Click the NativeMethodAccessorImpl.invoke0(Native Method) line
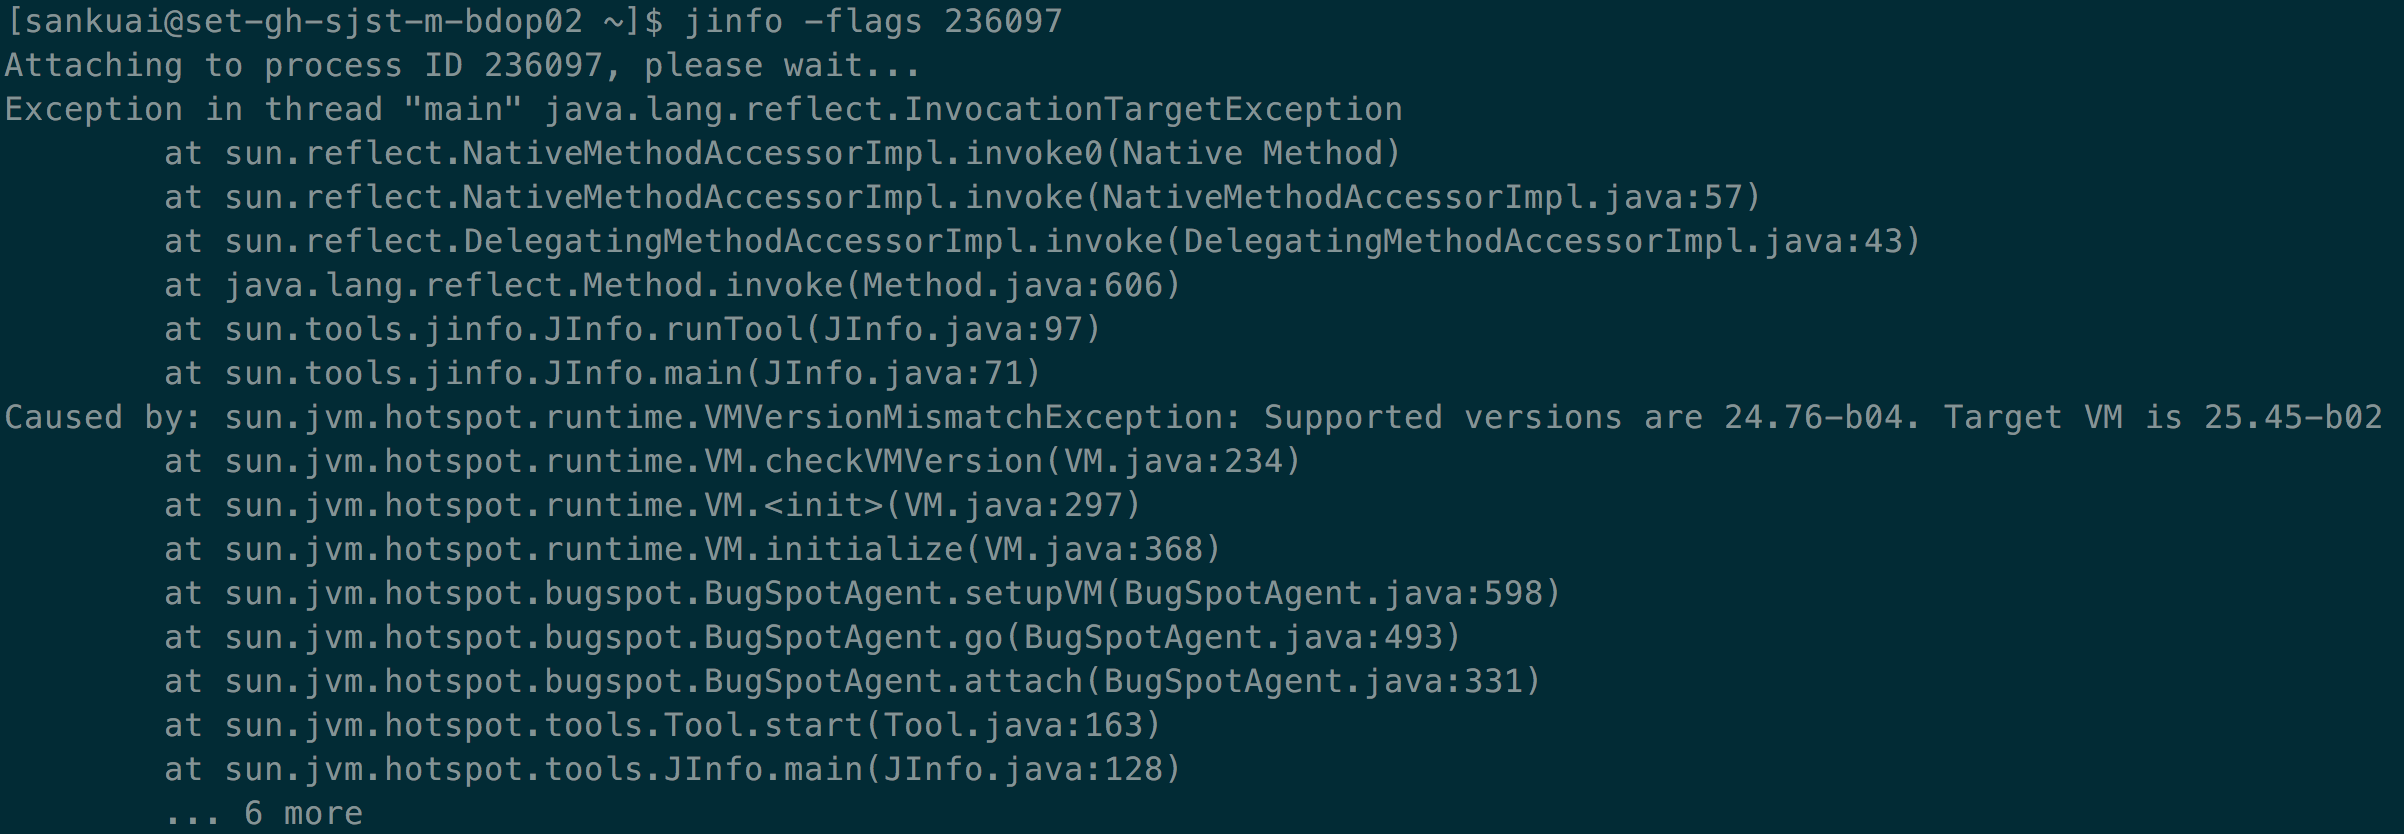The image size is (2404, 834). click(782, 153)
